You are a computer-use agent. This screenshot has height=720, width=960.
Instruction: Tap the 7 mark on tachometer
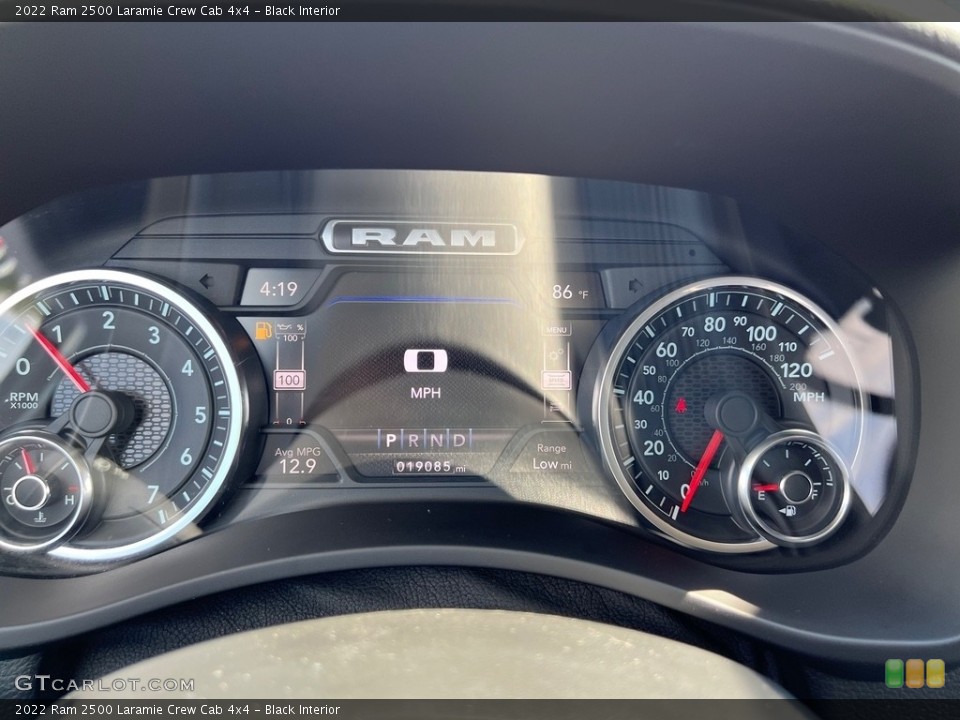pos(152,493)
